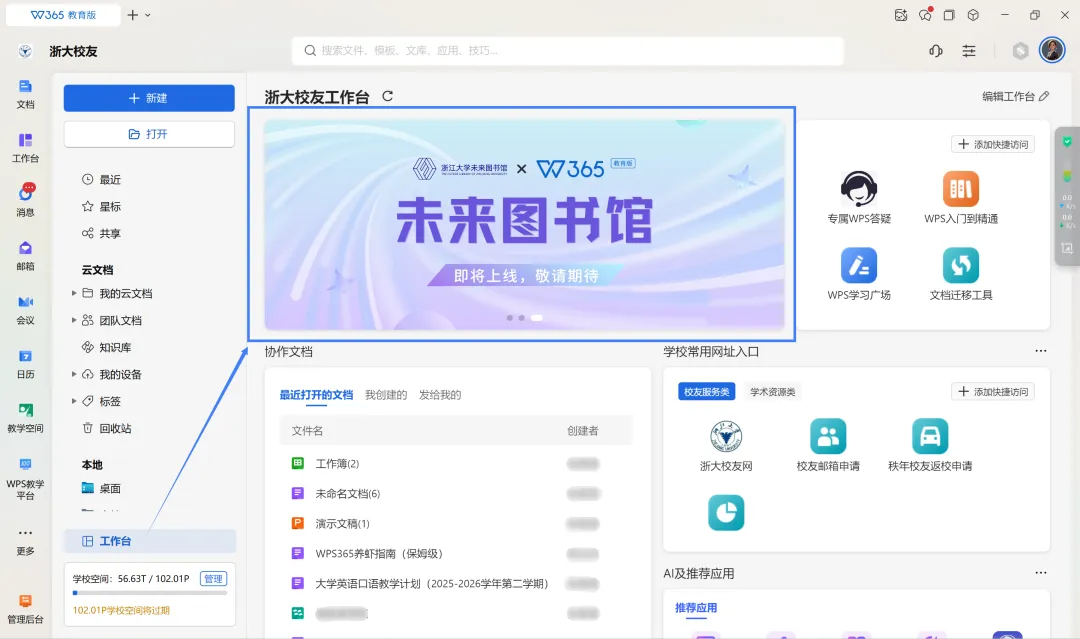Open WPS365养虾指南（保姆级）file
Viewport: 1080px width, 639px height.
click(378, 554)
